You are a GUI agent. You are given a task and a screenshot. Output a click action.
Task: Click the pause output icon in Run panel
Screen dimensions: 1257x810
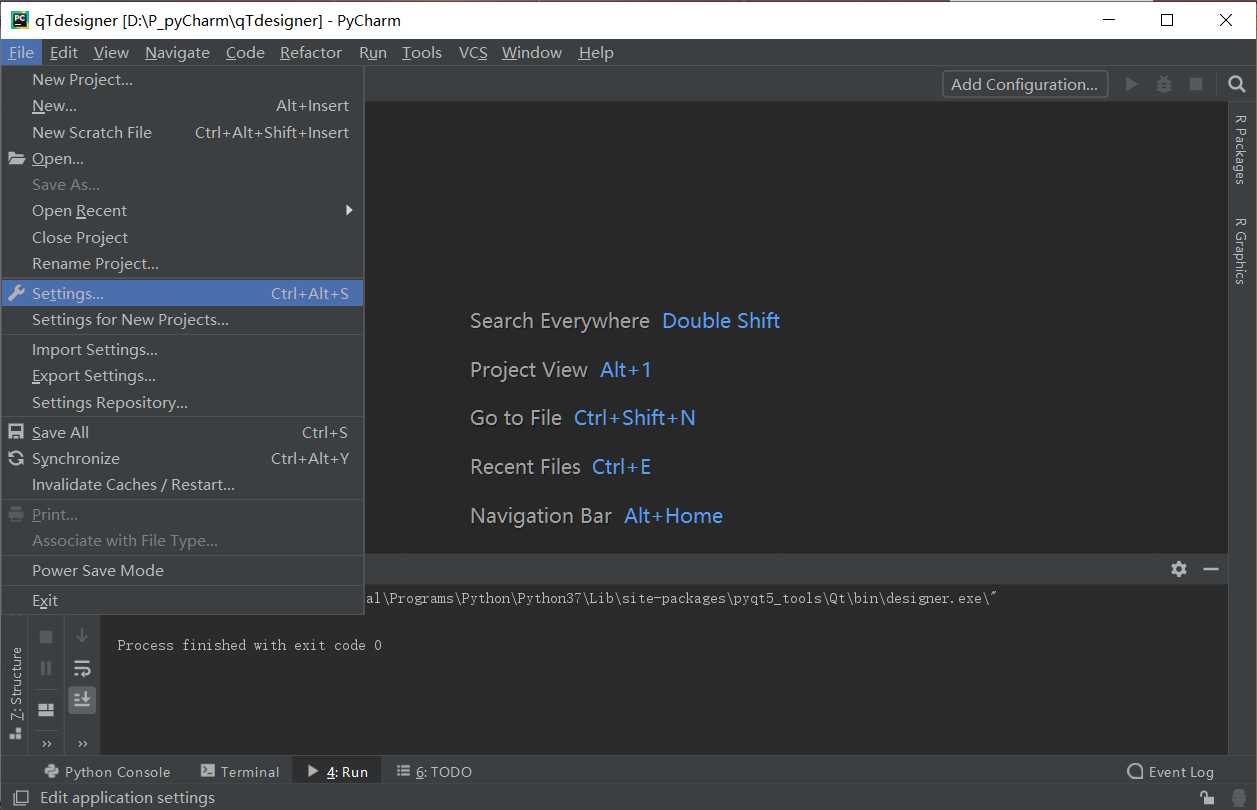coord(46,667)
